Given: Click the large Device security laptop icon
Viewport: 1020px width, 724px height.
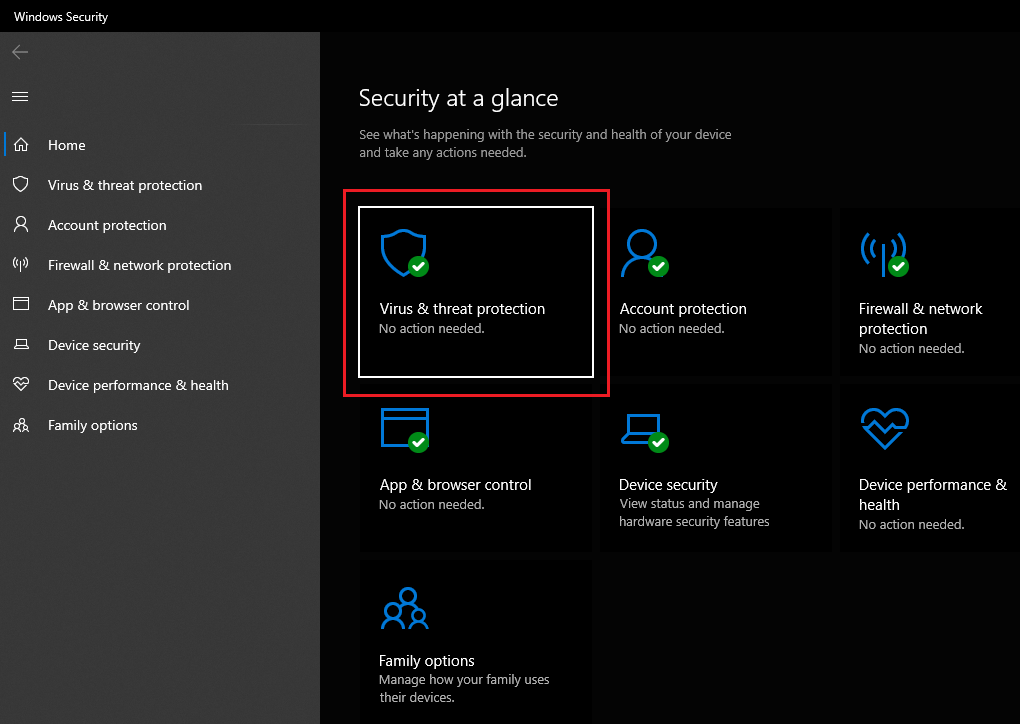Looking at the screenshot, I should pyautogui.click(x=644, y=433).
